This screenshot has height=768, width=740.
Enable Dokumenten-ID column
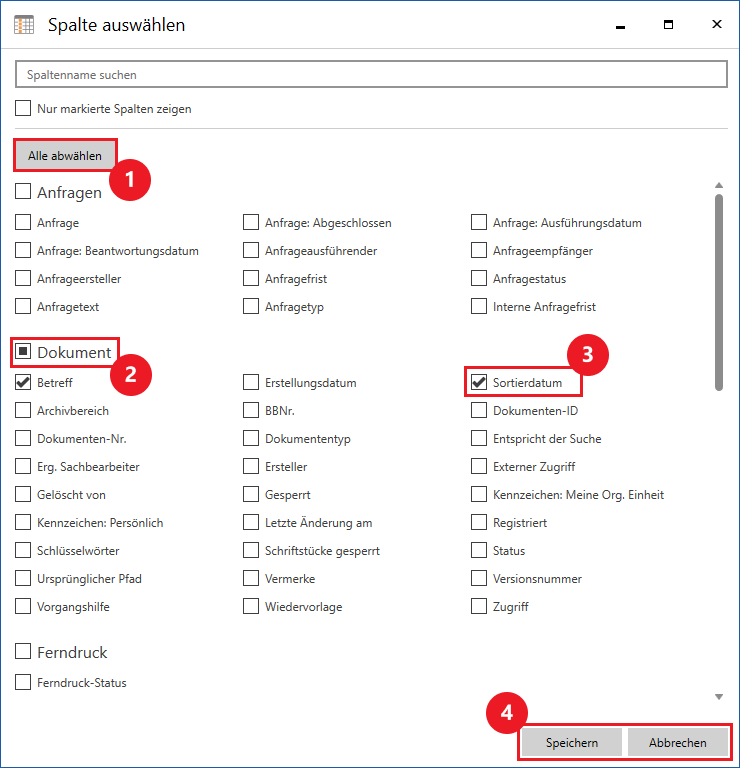point(478,410)
